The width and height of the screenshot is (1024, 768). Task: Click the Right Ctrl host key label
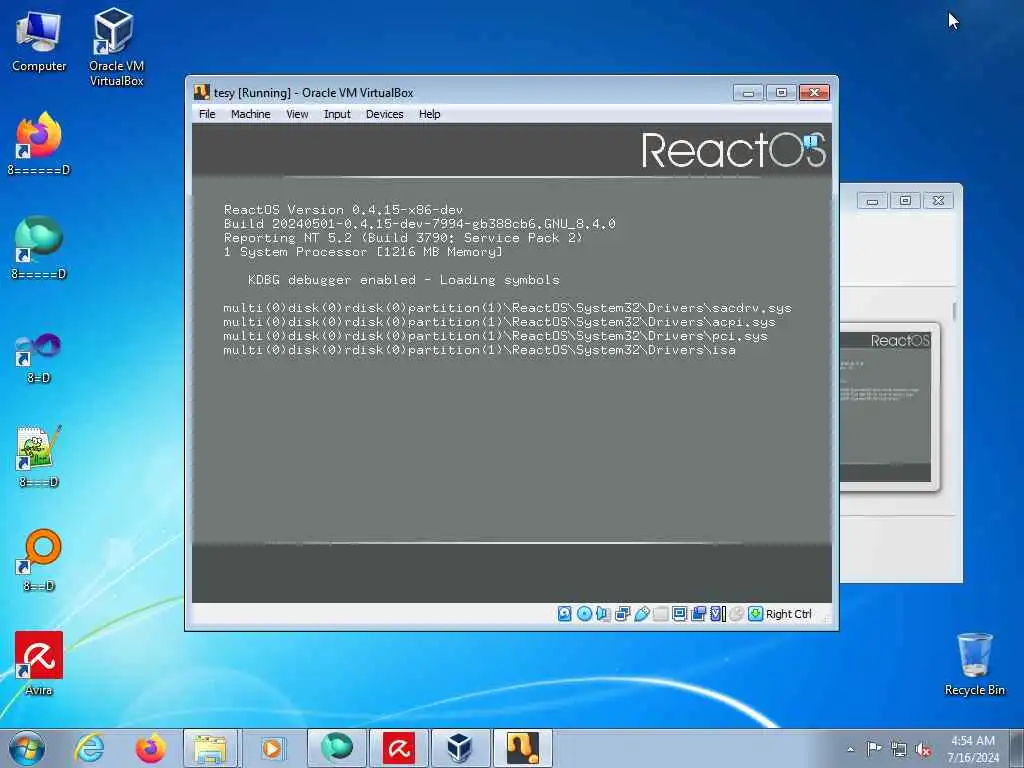click(788, 614)
